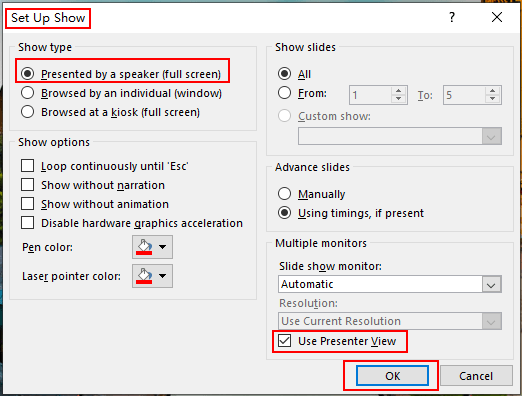Screen dimensions: 522x396
Task: Click the Pen color paint bucket icon
Action: coord(144,247)
